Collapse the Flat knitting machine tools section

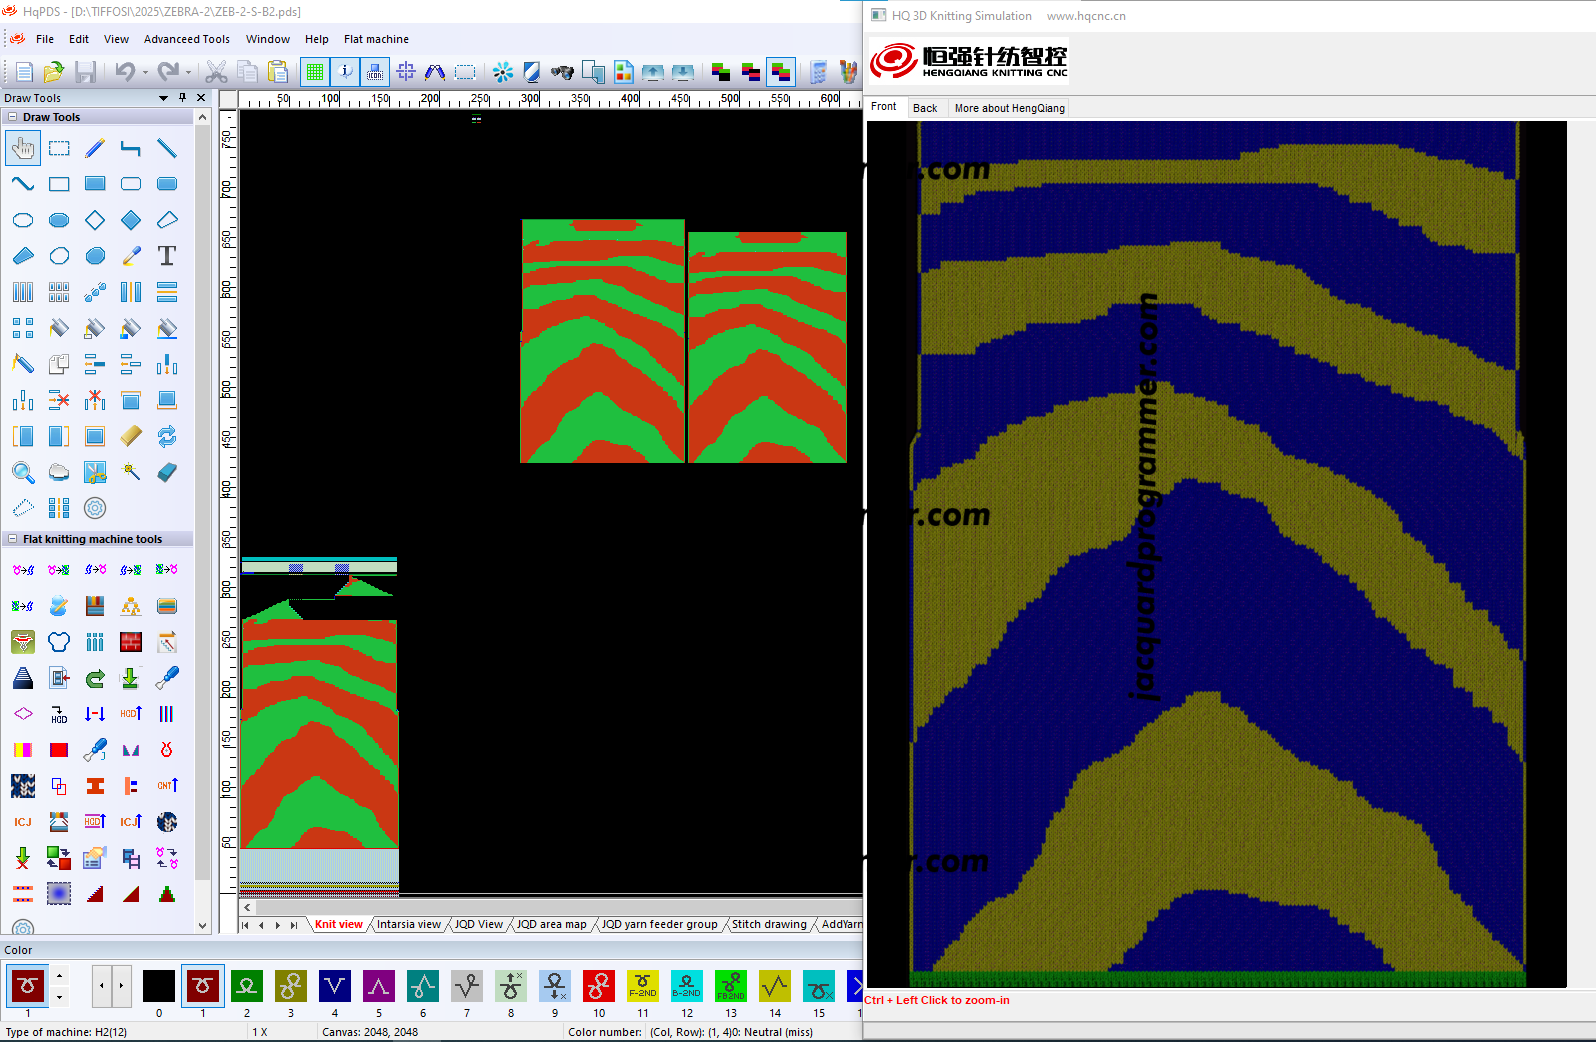pos(13,539)
